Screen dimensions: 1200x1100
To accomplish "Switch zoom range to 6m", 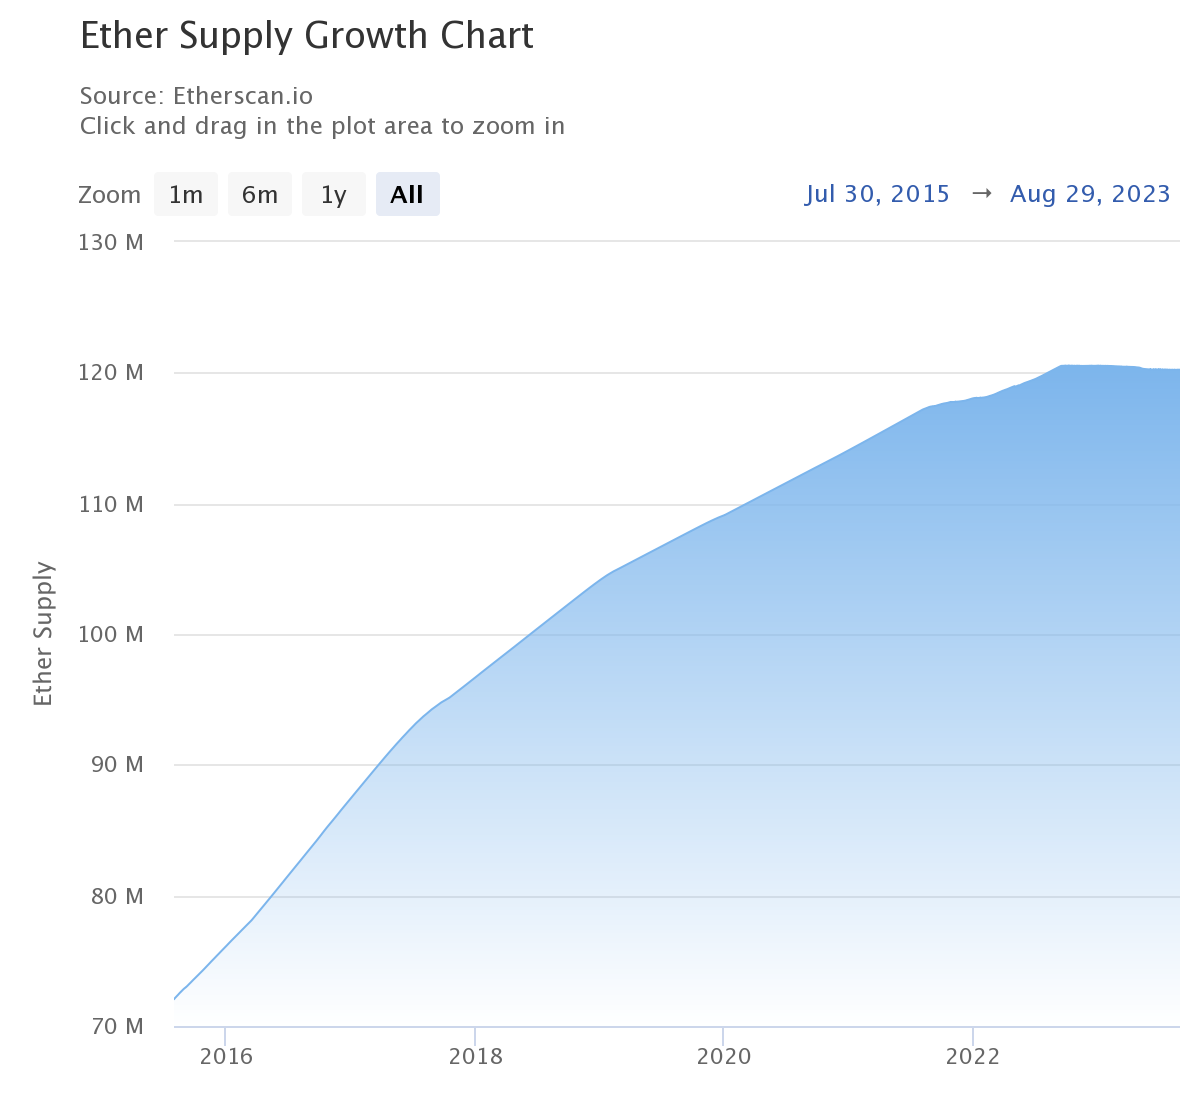I will point(260,195).
